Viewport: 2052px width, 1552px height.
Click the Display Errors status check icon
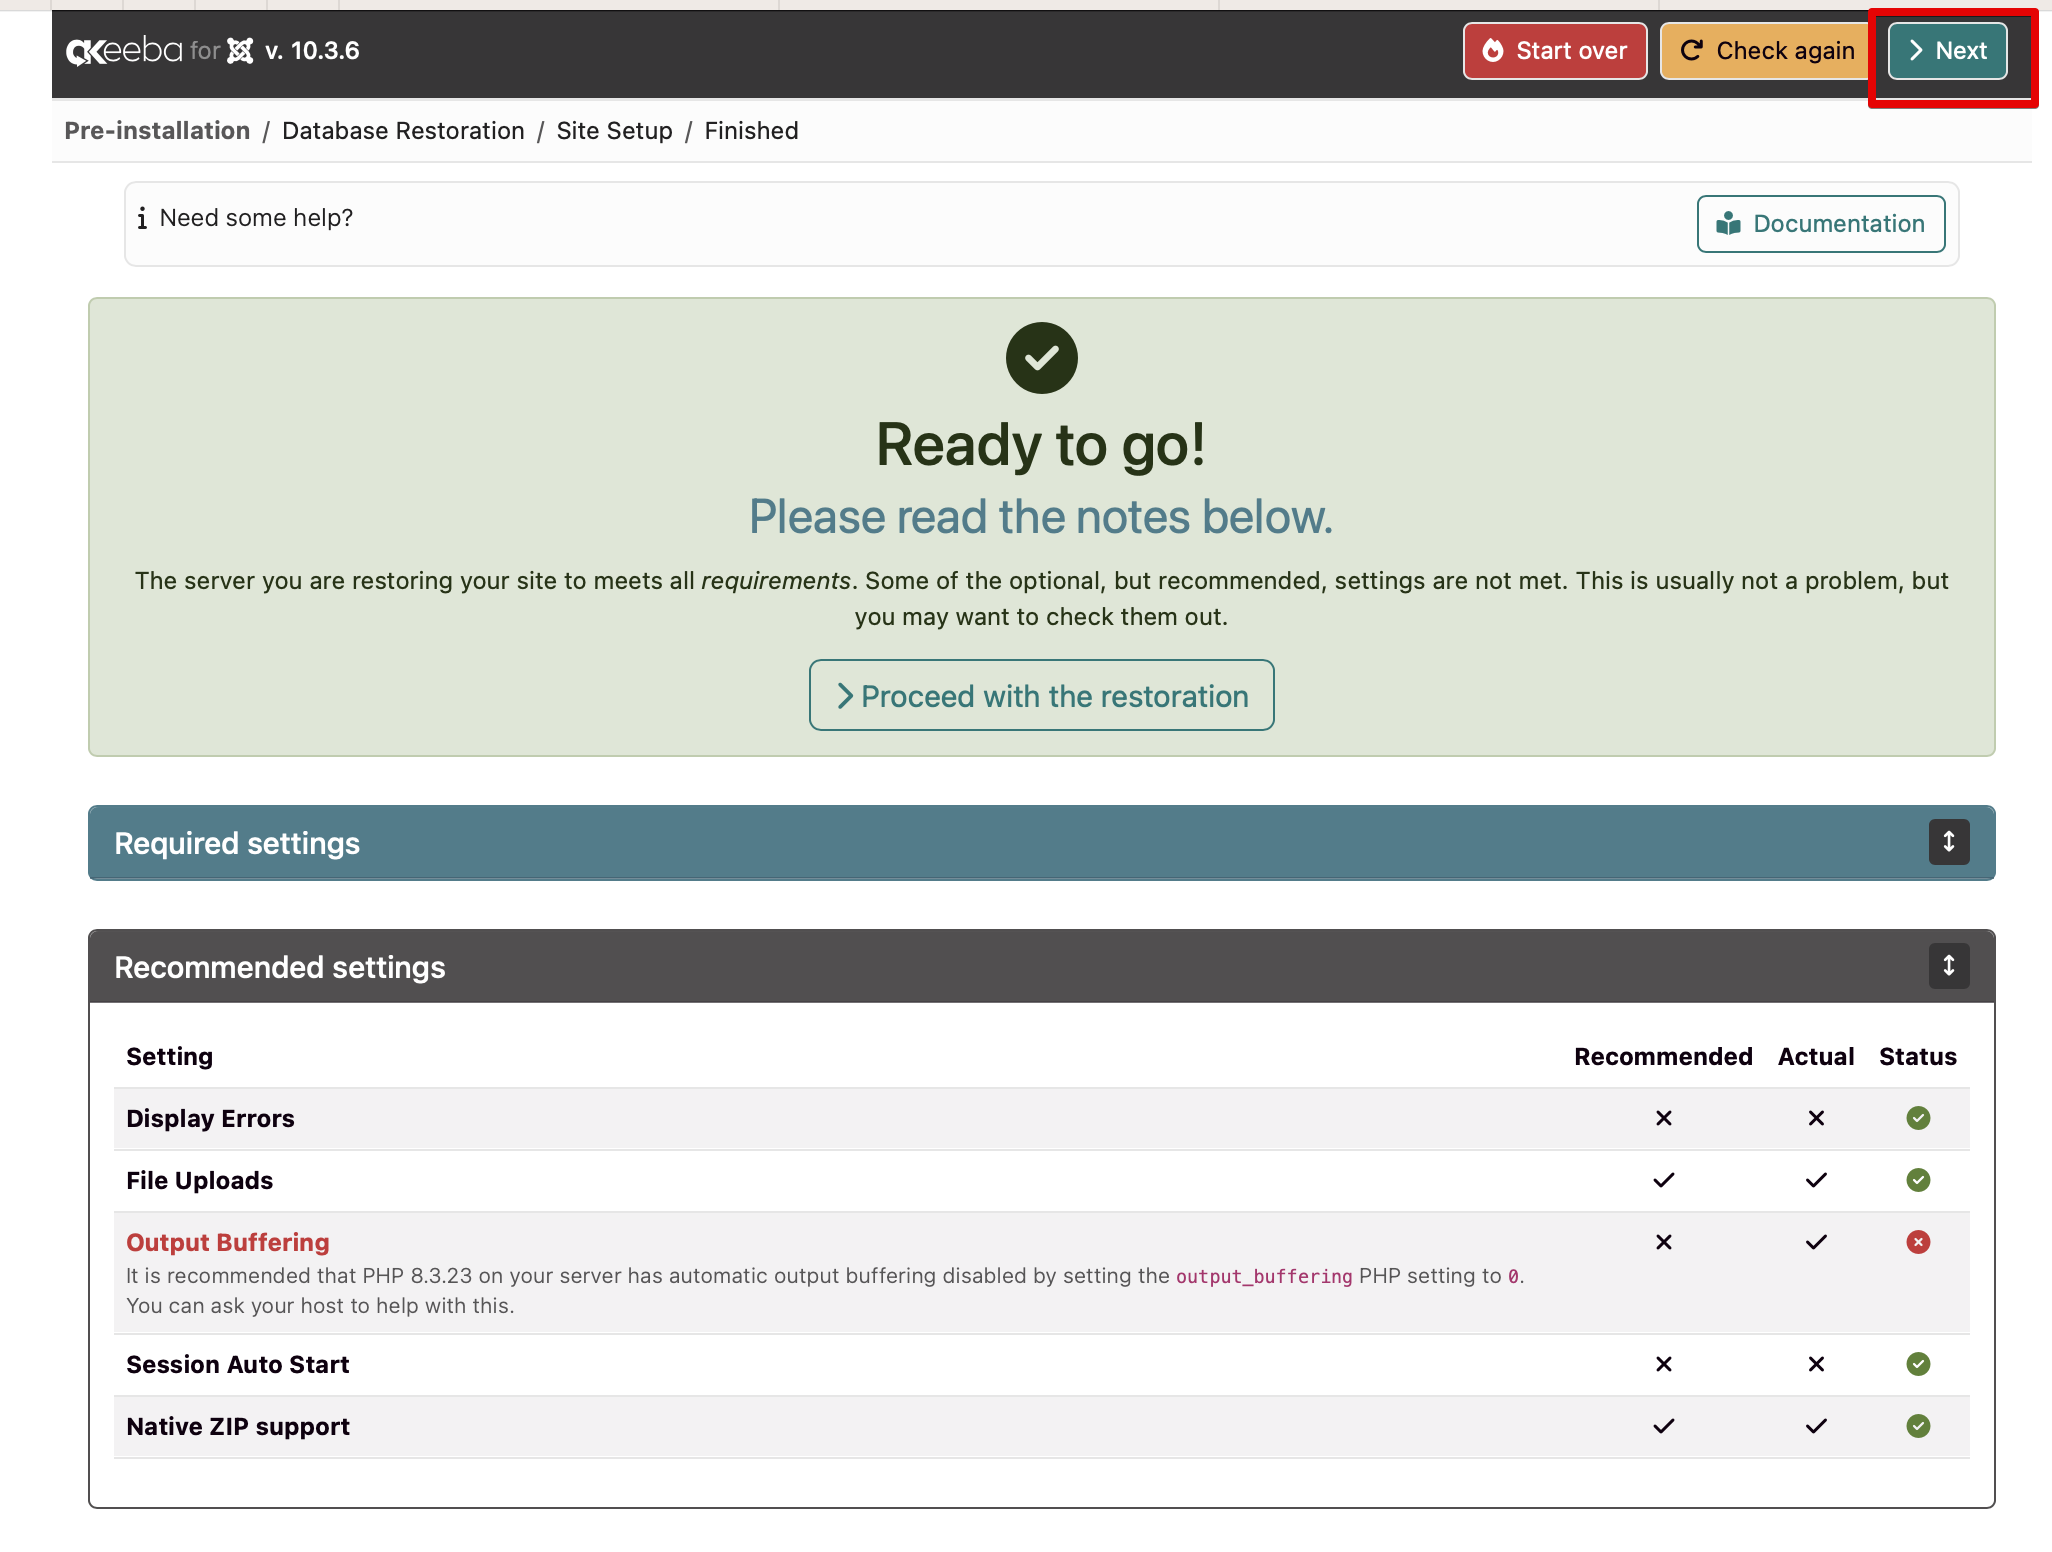[1917, 1118]
